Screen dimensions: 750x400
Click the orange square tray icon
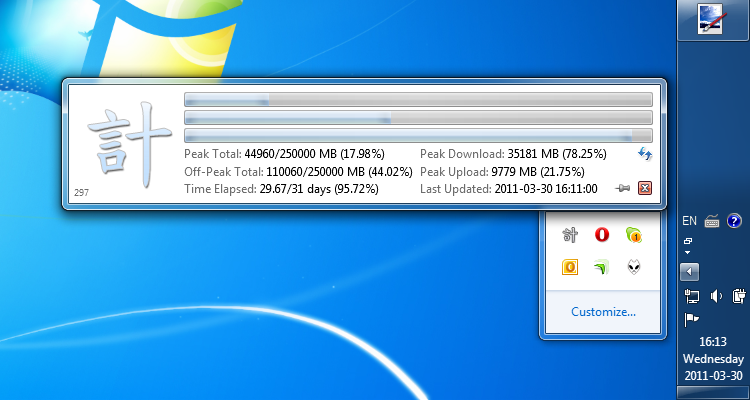pos(570,267)
